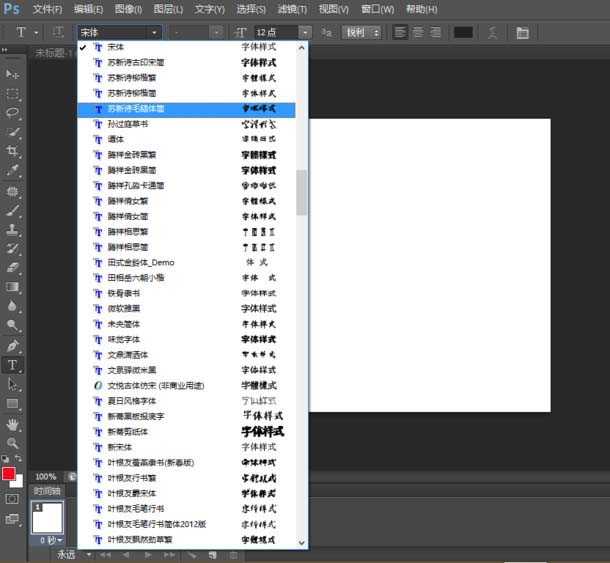Select the History Brush tool

(12, 249)
